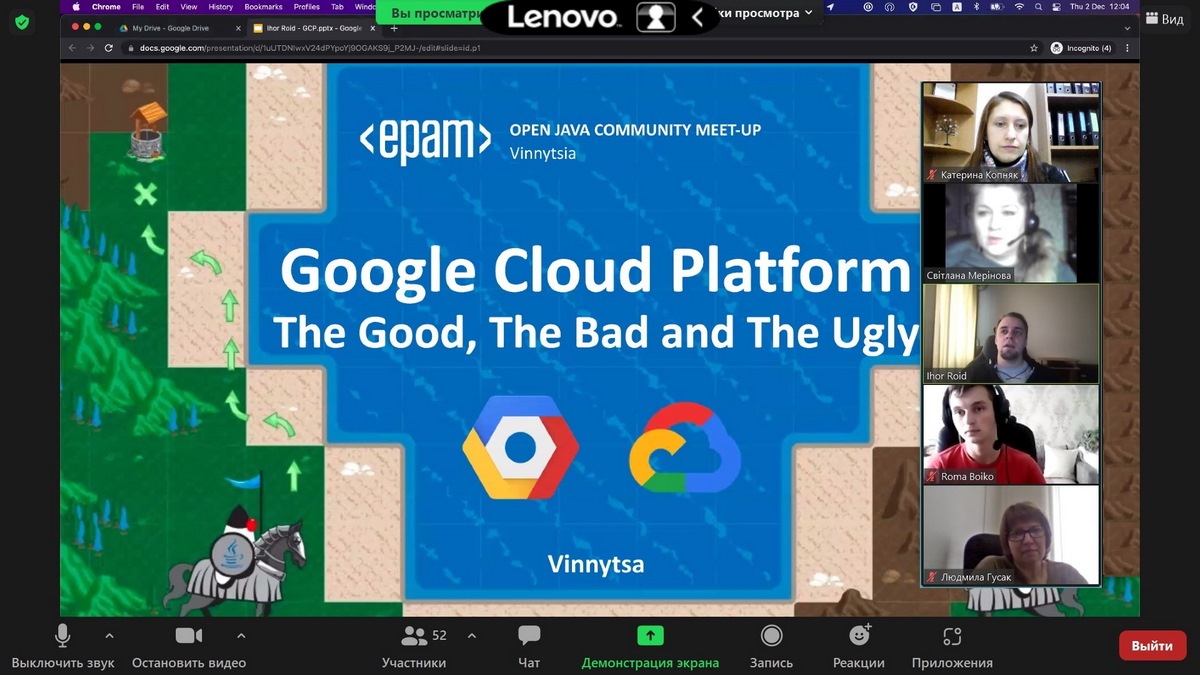This screenshot has width=1200, height=675.
Task: Open the Участники participants panel
Action: click(x=414, y=636)
